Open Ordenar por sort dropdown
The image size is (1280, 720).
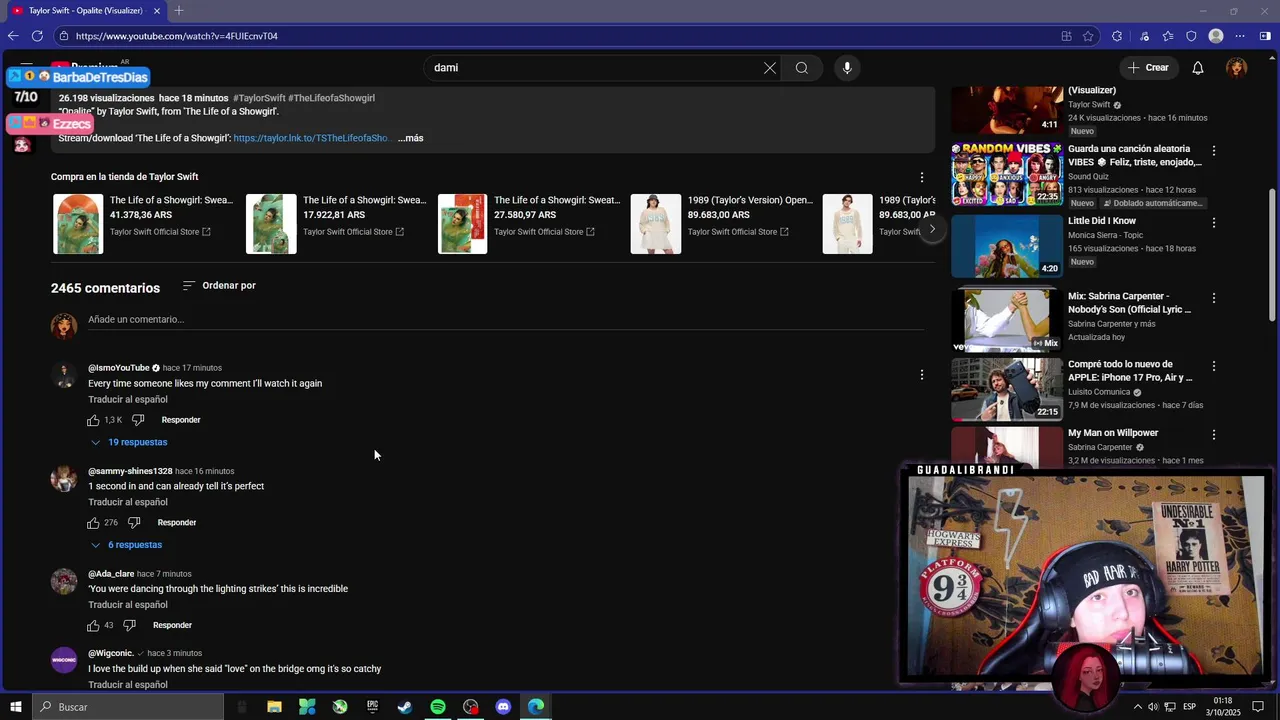coord(219,286)
